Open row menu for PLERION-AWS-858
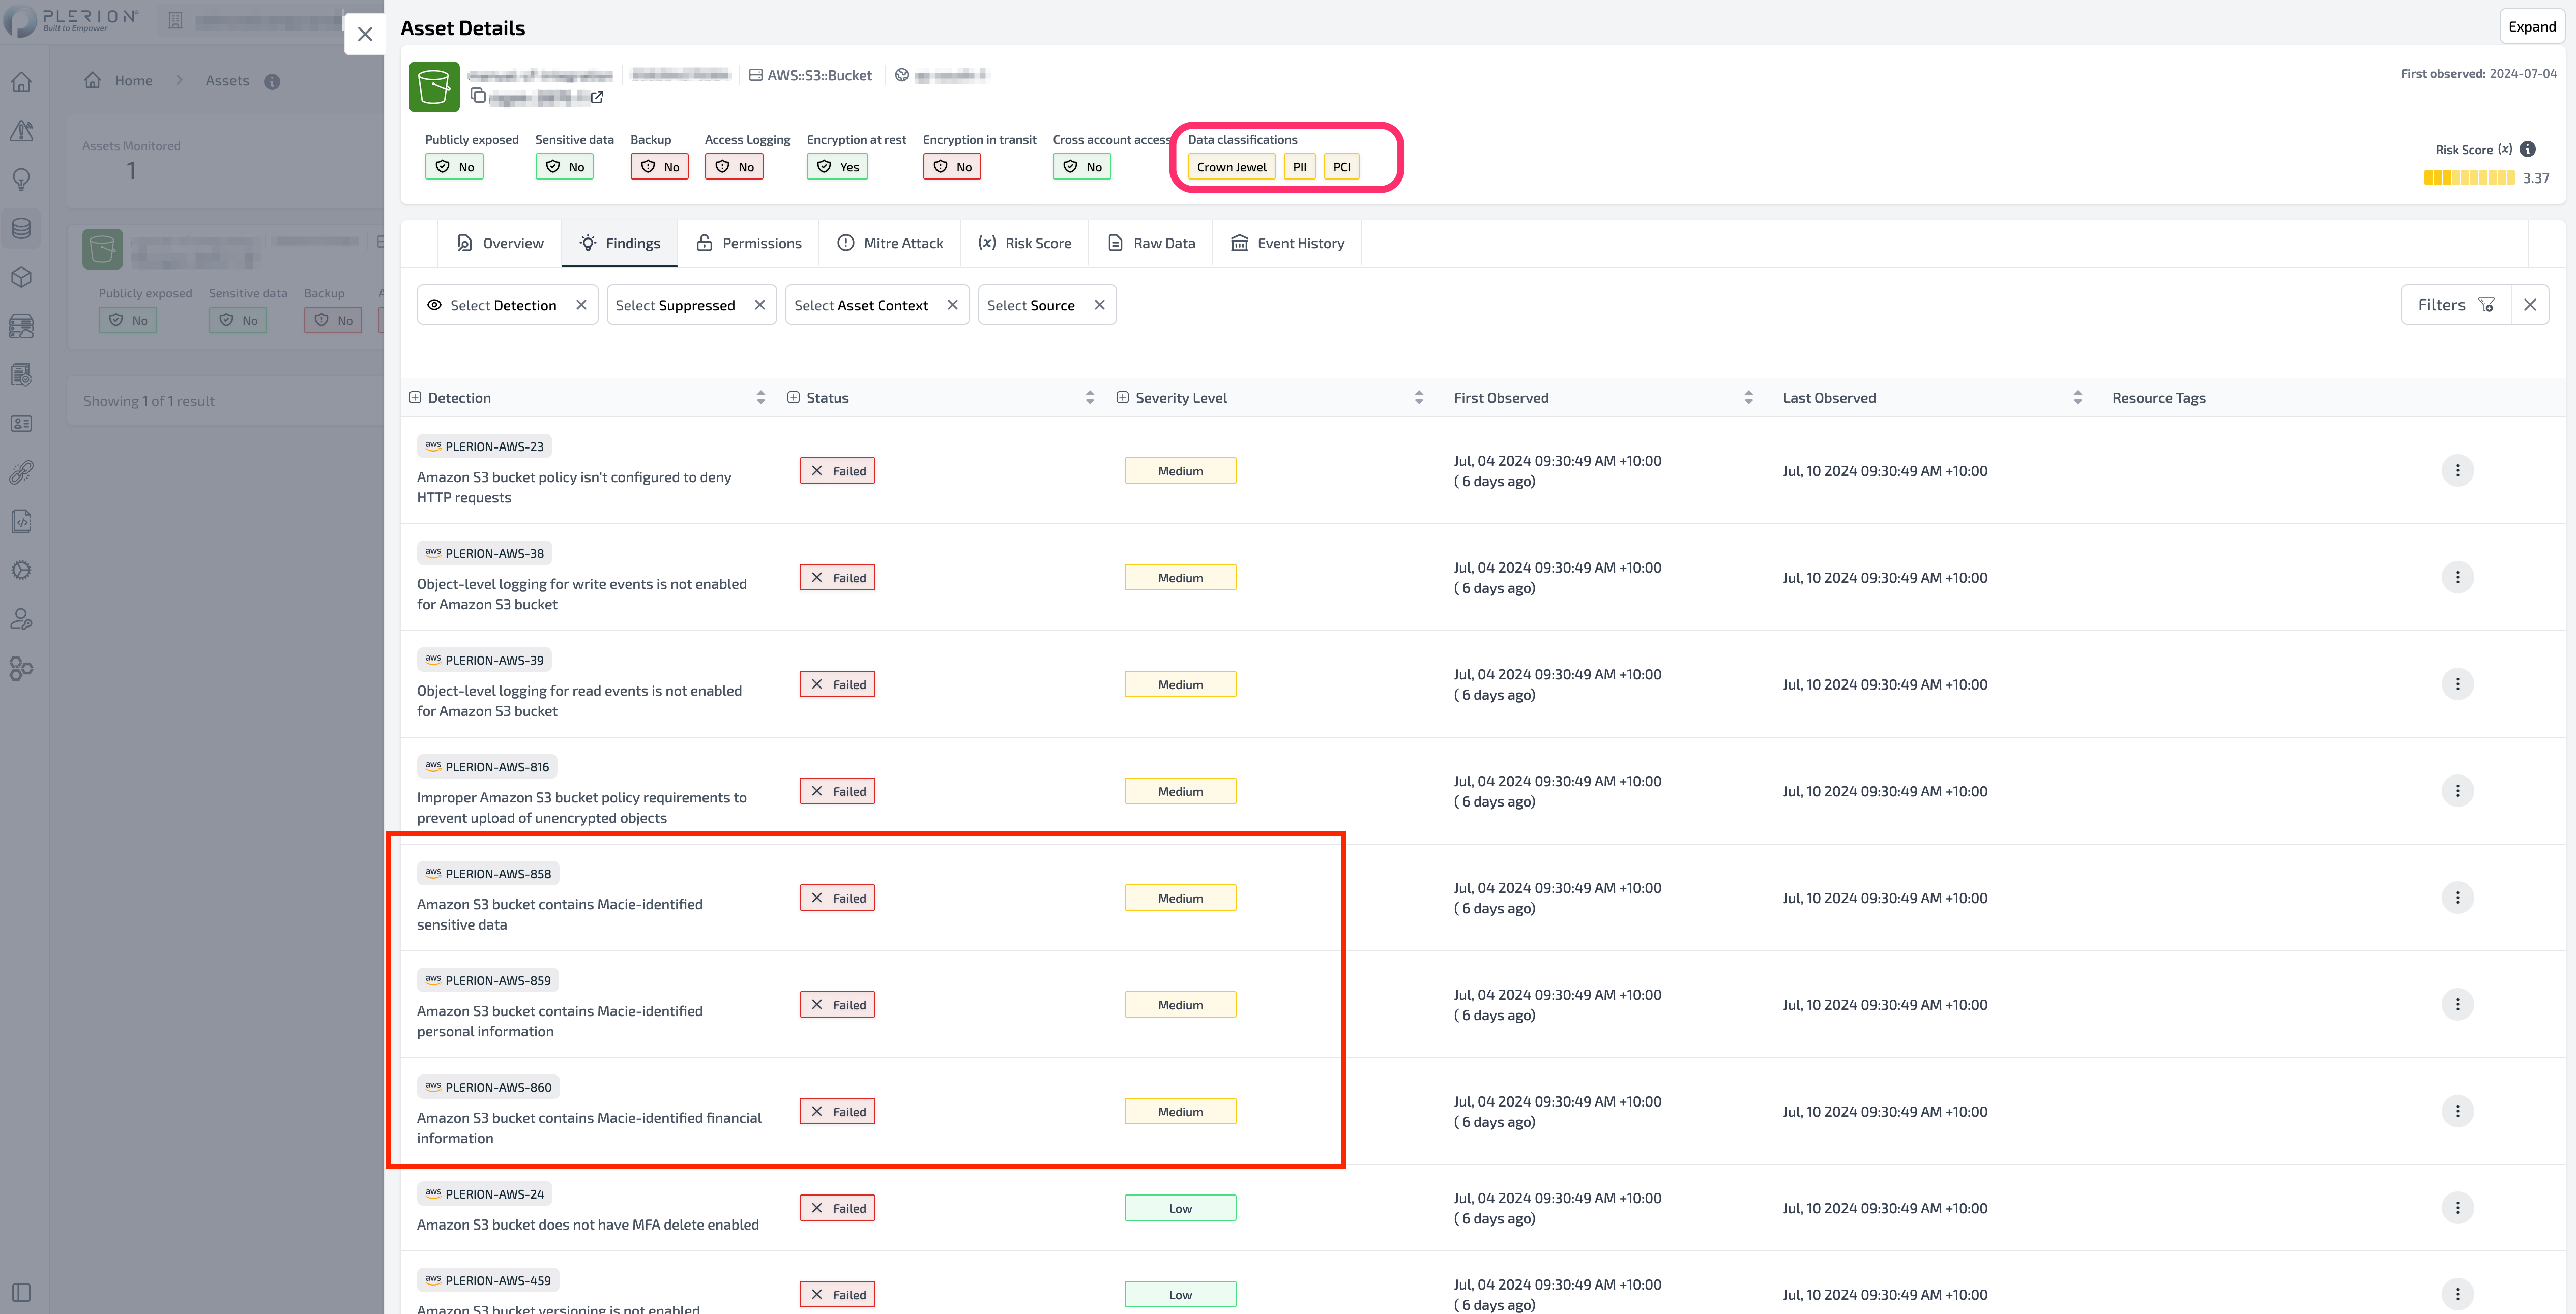2576x1314 pixels. click(x=2458, y=898)
